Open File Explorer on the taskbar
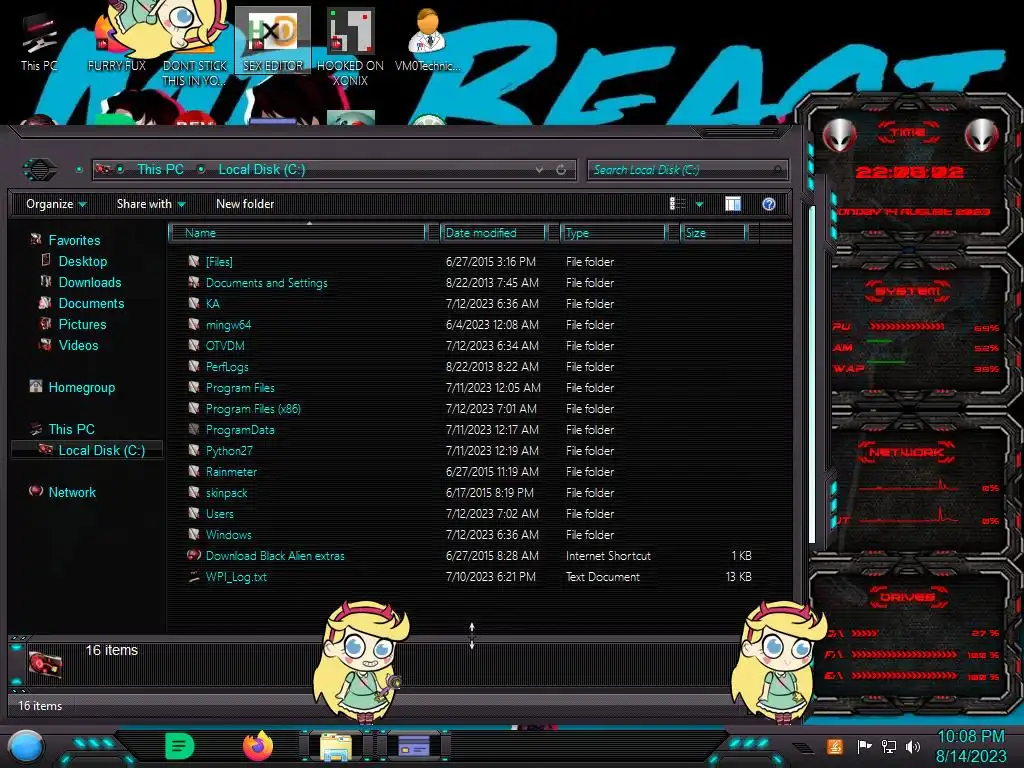Viewport: 1024px width, 768px height. pos(336,746)
